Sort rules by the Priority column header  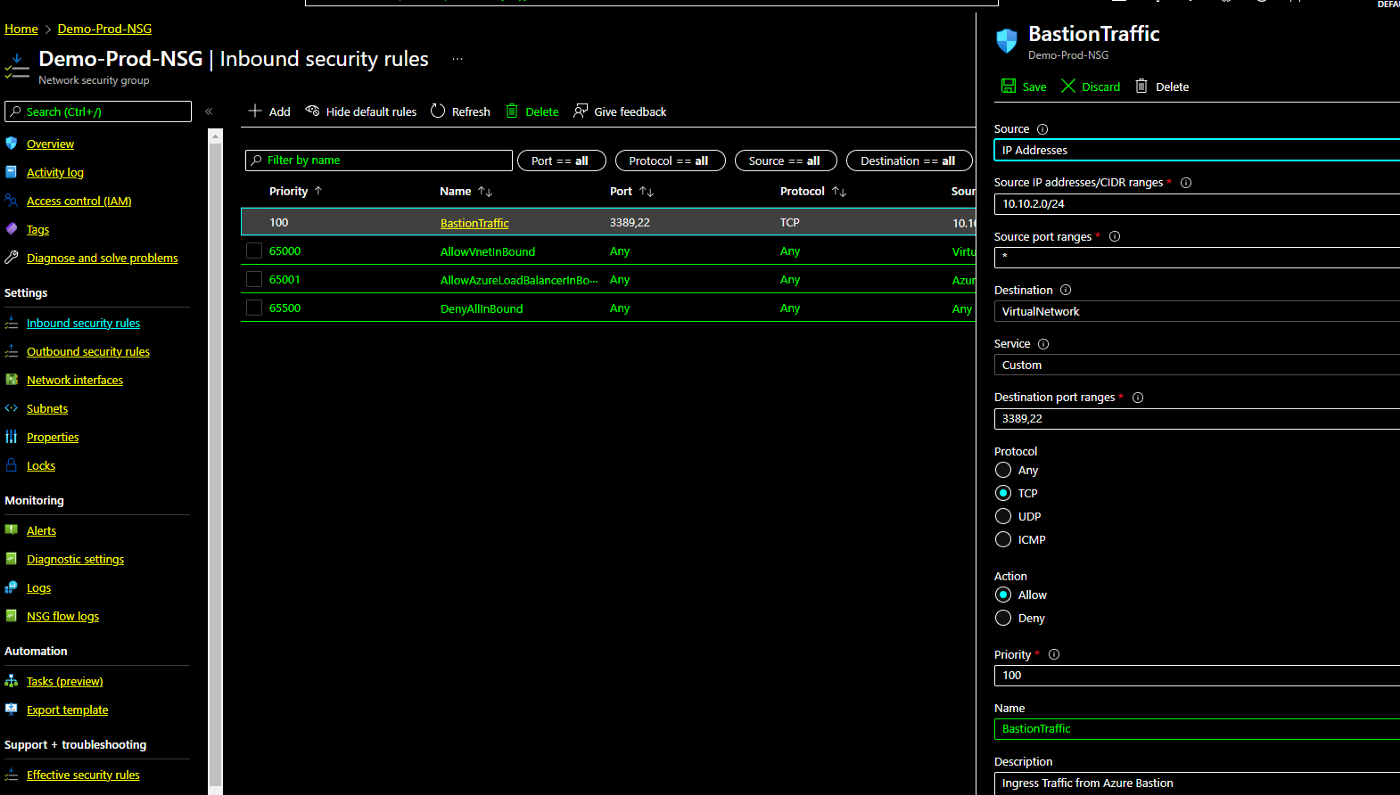(296, 191)
